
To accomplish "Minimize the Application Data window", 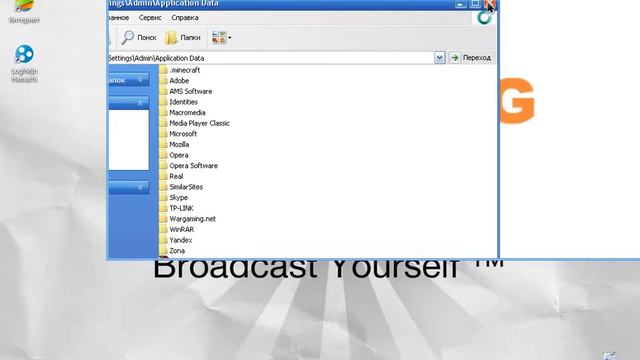I will pyautogui.click(x=460, y=4).
